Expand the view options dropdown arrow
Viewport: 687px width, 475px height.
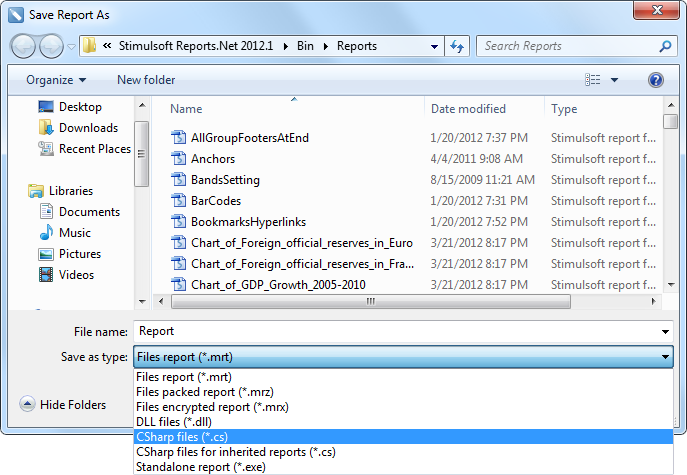(x=614, y=80)
